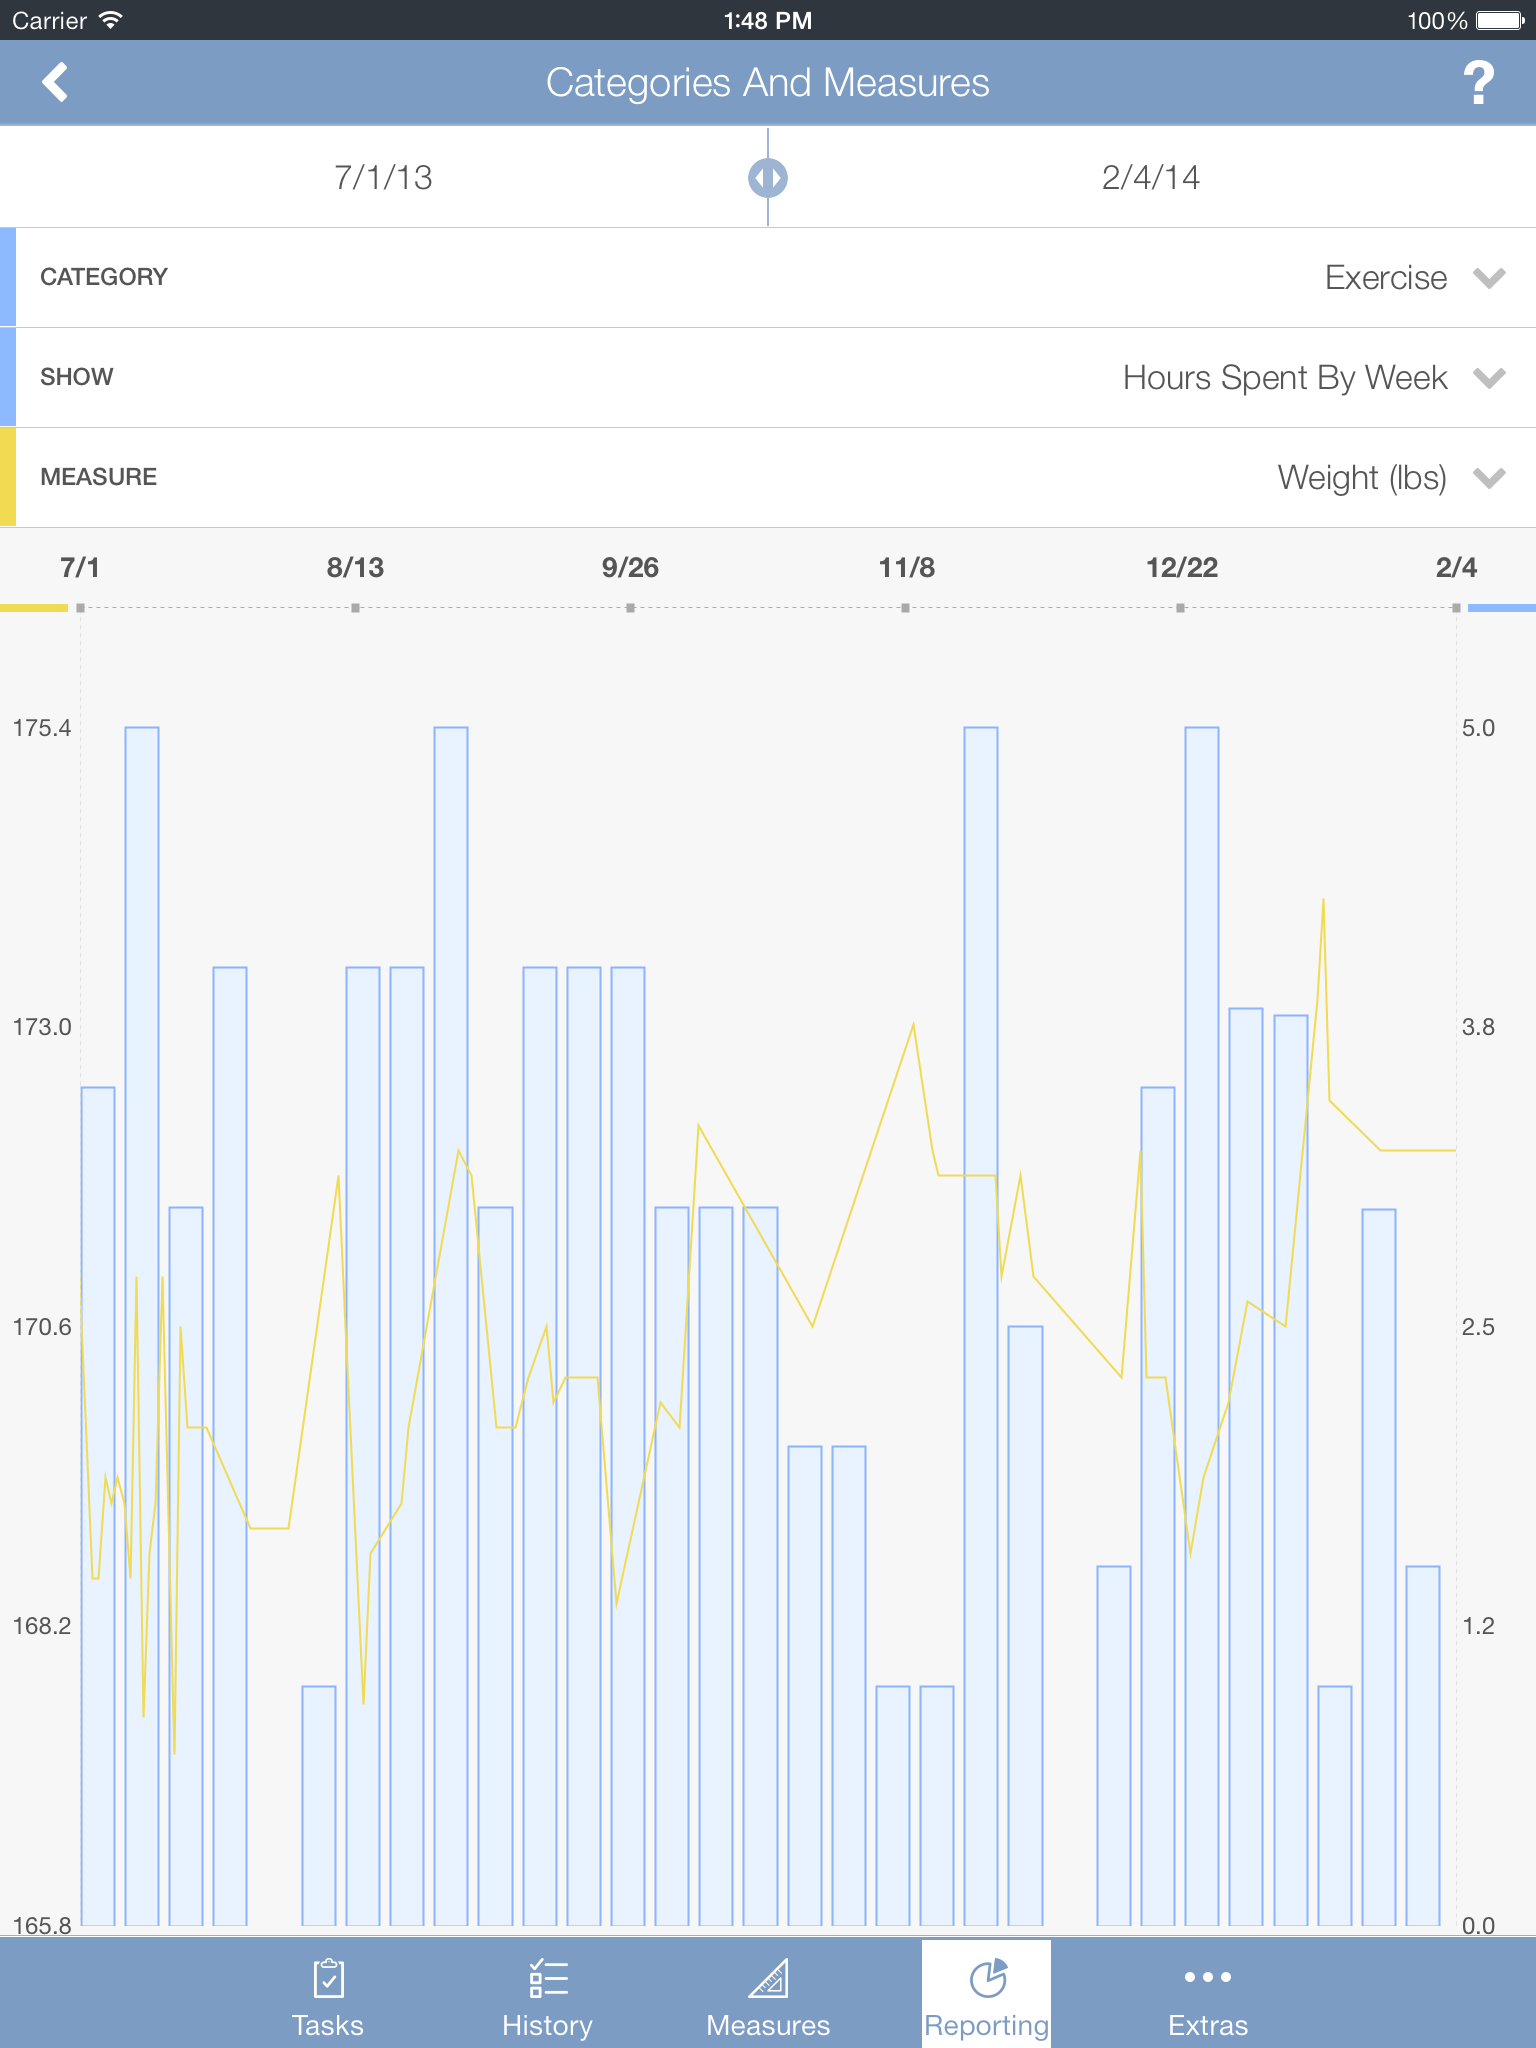Go back using the back arrow
Screen dimensions: 1536x2048
(55, 82)
